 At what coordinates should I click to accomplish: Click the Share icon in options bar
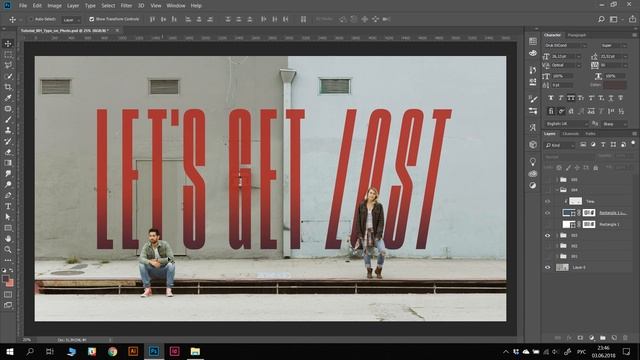coord(632,19)
